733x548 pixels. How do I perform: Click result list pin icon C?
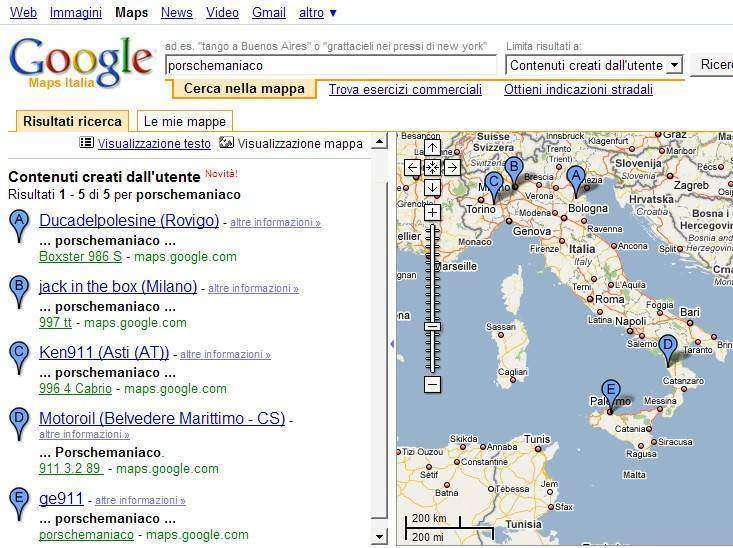pos(19,358)
